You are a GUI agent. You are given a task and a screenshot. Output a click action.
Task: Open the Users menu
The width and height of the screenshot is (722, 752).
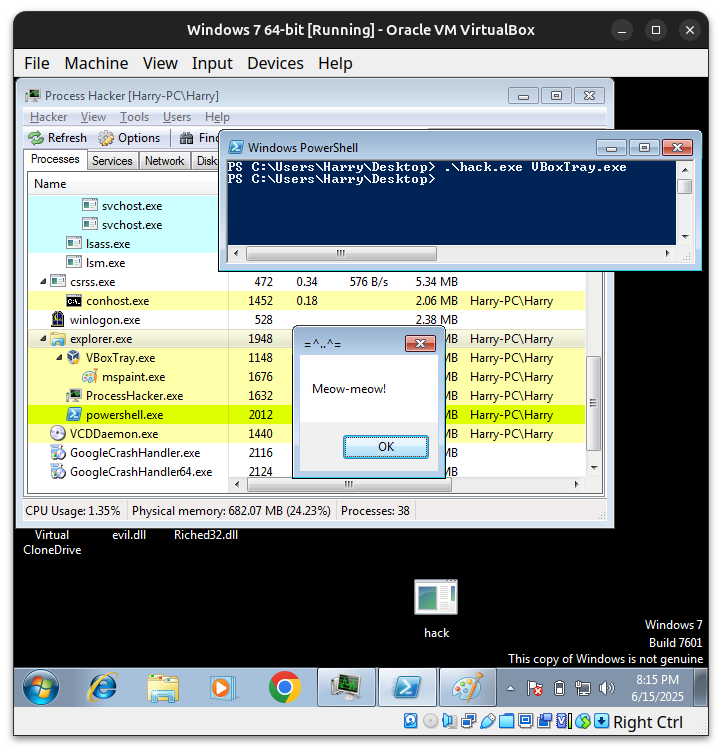tap(177, 117)
